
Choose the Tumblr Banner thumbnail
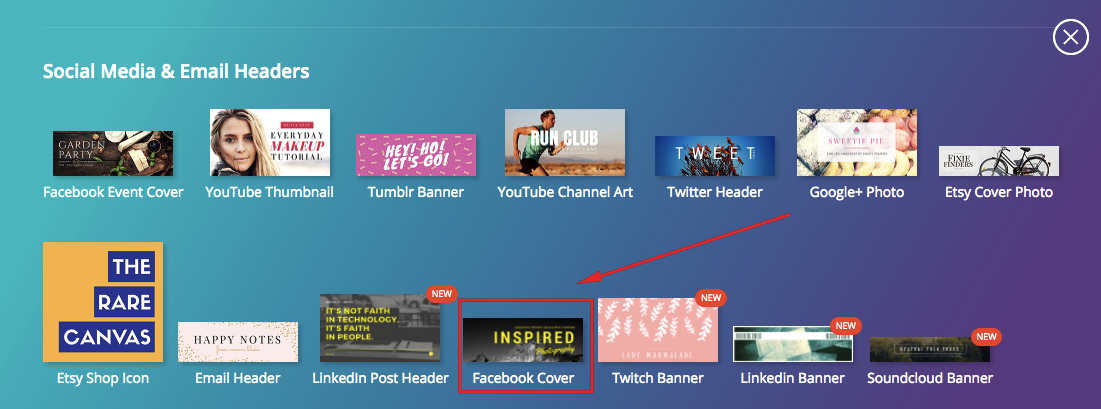(416, 155)
